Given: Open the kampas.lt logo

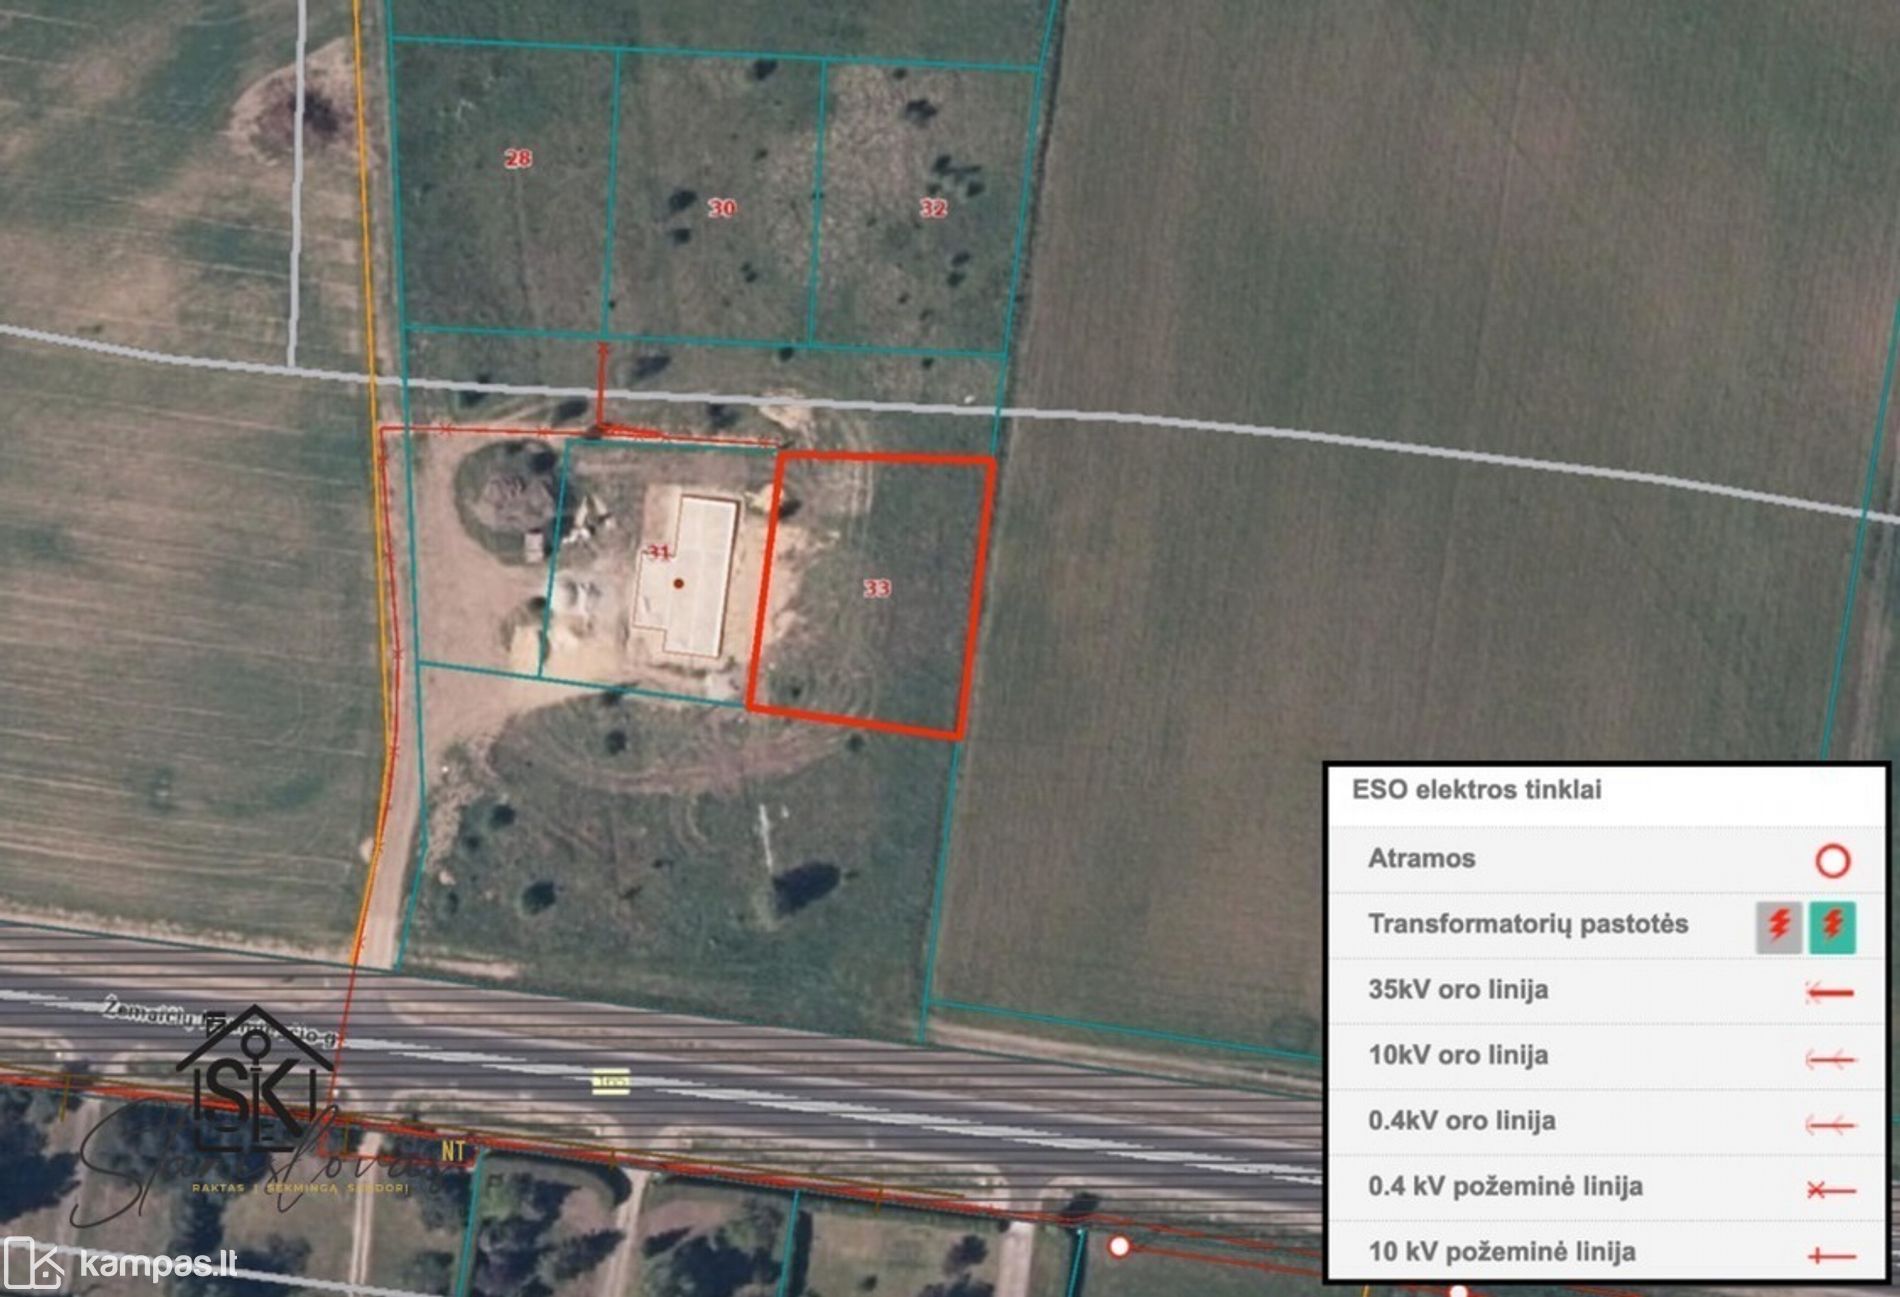Looking at the screenshot, I should 120,1264.
